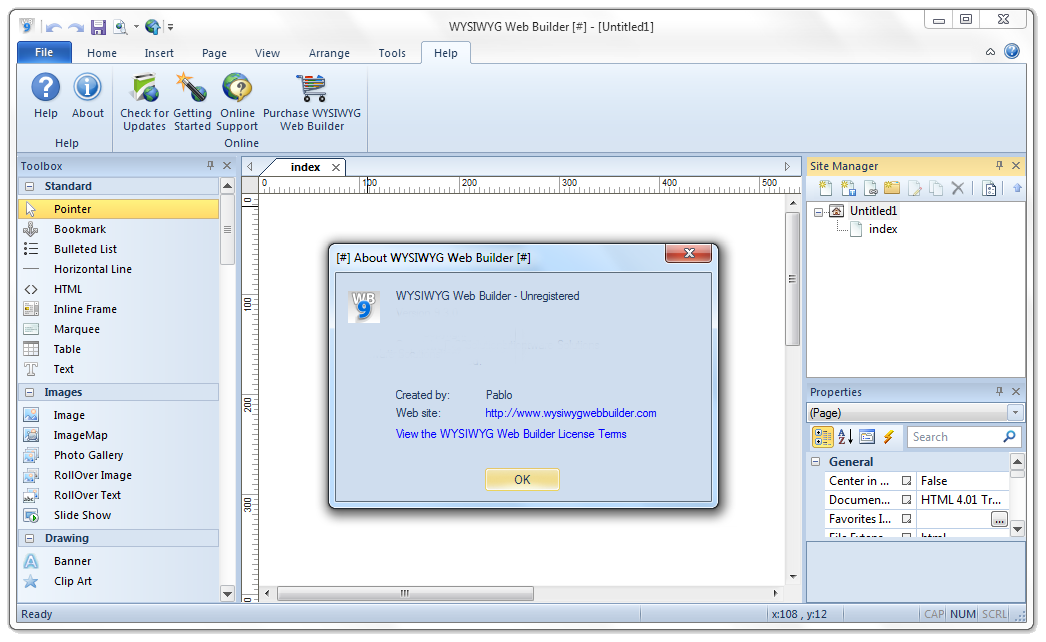Collapse the General properties category
The height and width of the screenshot is (642, 1046).
tap(815, 462)
